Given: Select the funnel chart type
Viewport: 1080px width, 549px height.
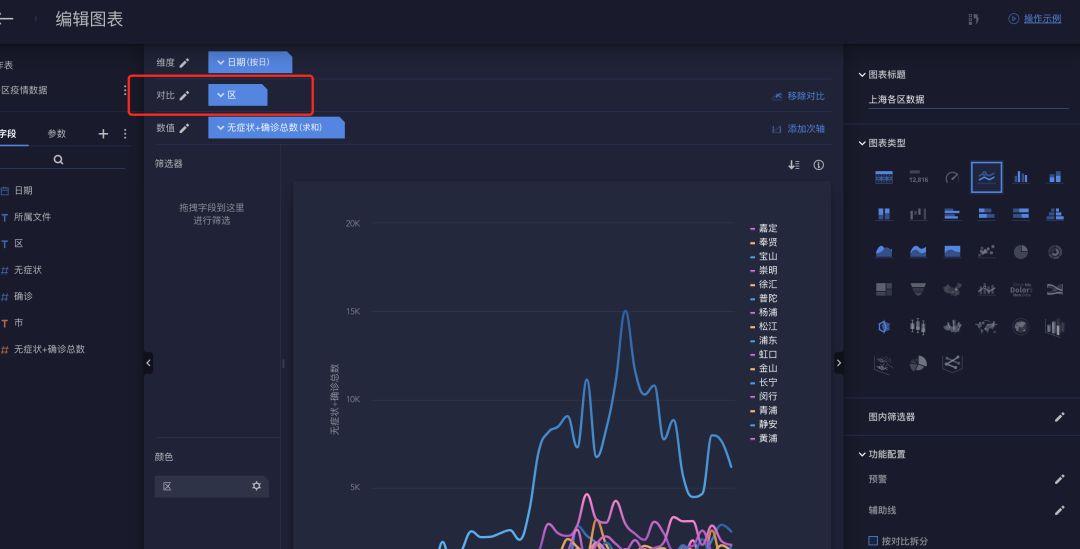Looking at the screenshot, I should (x=918, y=289).
